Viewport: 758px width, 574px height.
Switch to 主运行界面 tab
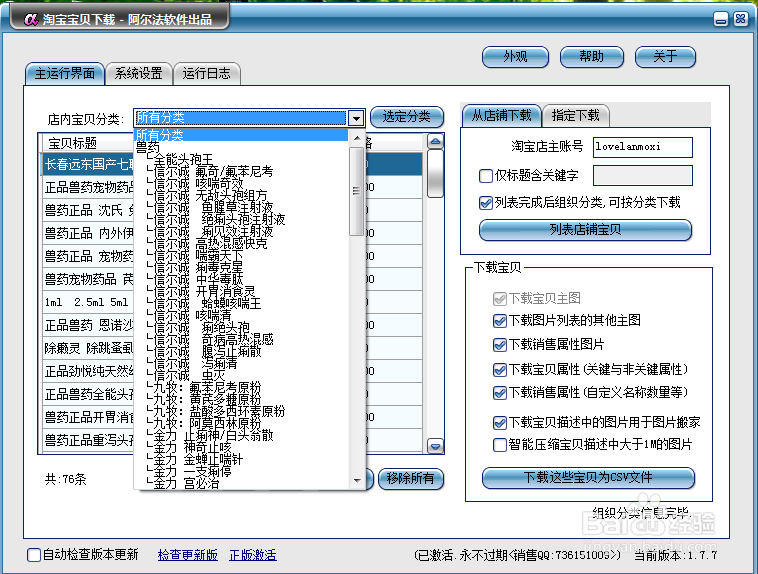[65, 74]
